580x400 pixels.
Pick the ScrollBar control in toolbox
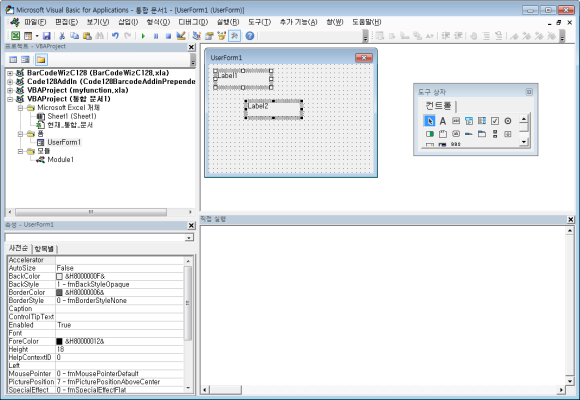pyautogui.click(x=495, y=134)
